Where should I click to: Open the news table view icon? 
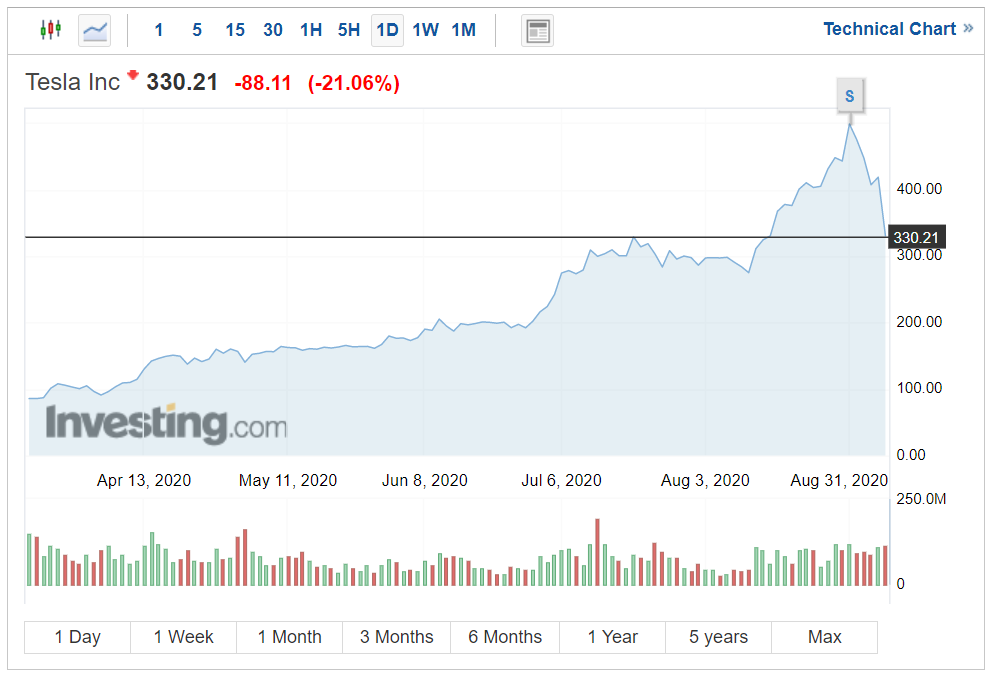[537, 30]
